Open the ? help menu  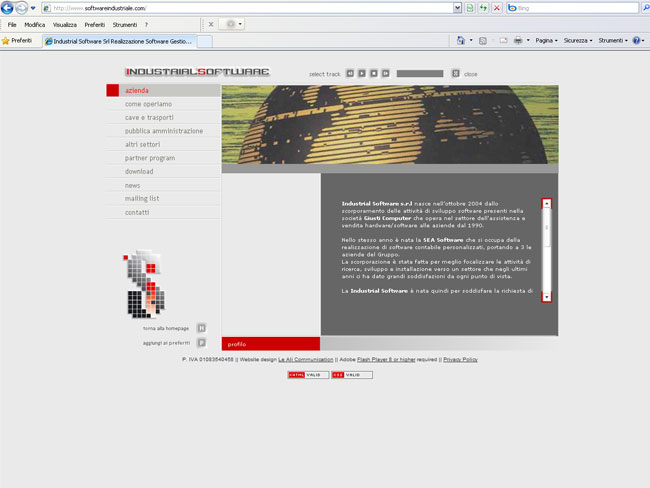(146, 25)
